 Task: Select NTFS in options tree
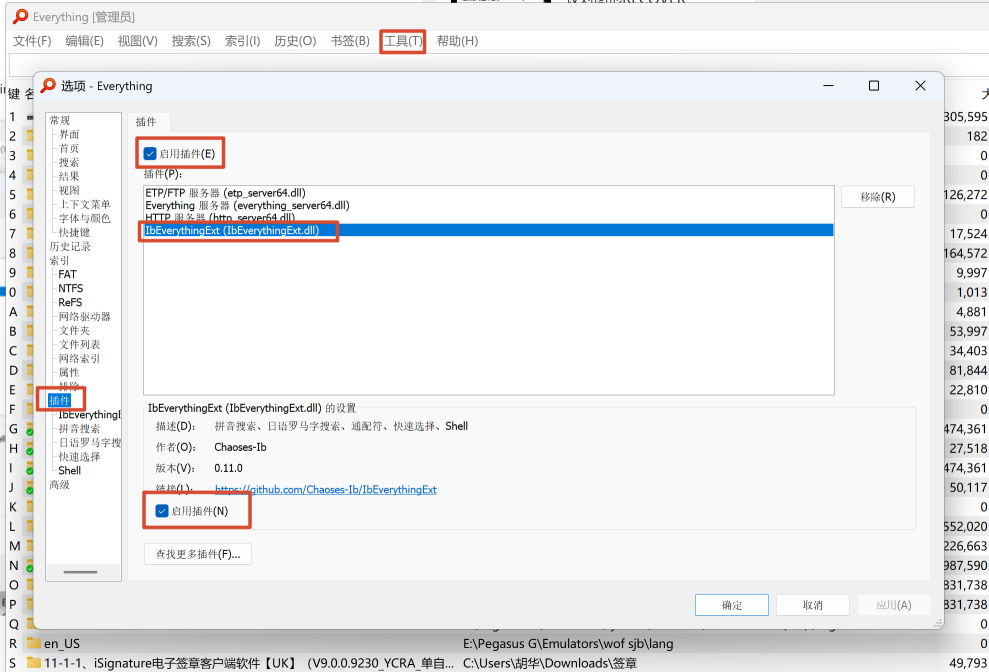71,288
